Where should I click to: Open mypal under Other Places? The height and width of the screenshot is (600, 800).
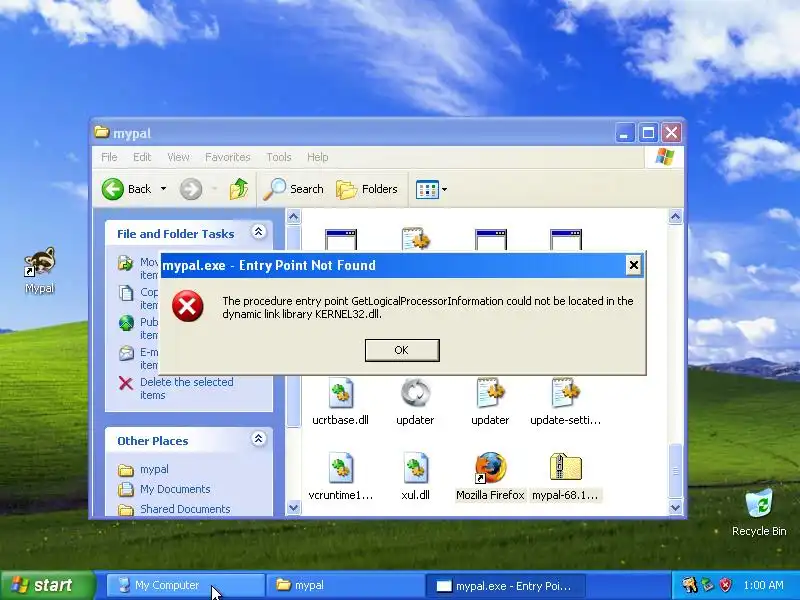(154, 469)
